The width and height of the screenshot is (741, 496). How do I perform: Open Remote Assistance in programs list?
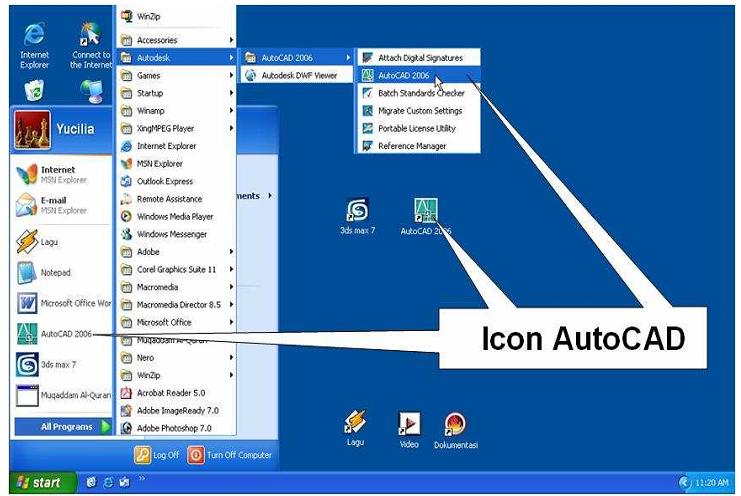(177, 199)
